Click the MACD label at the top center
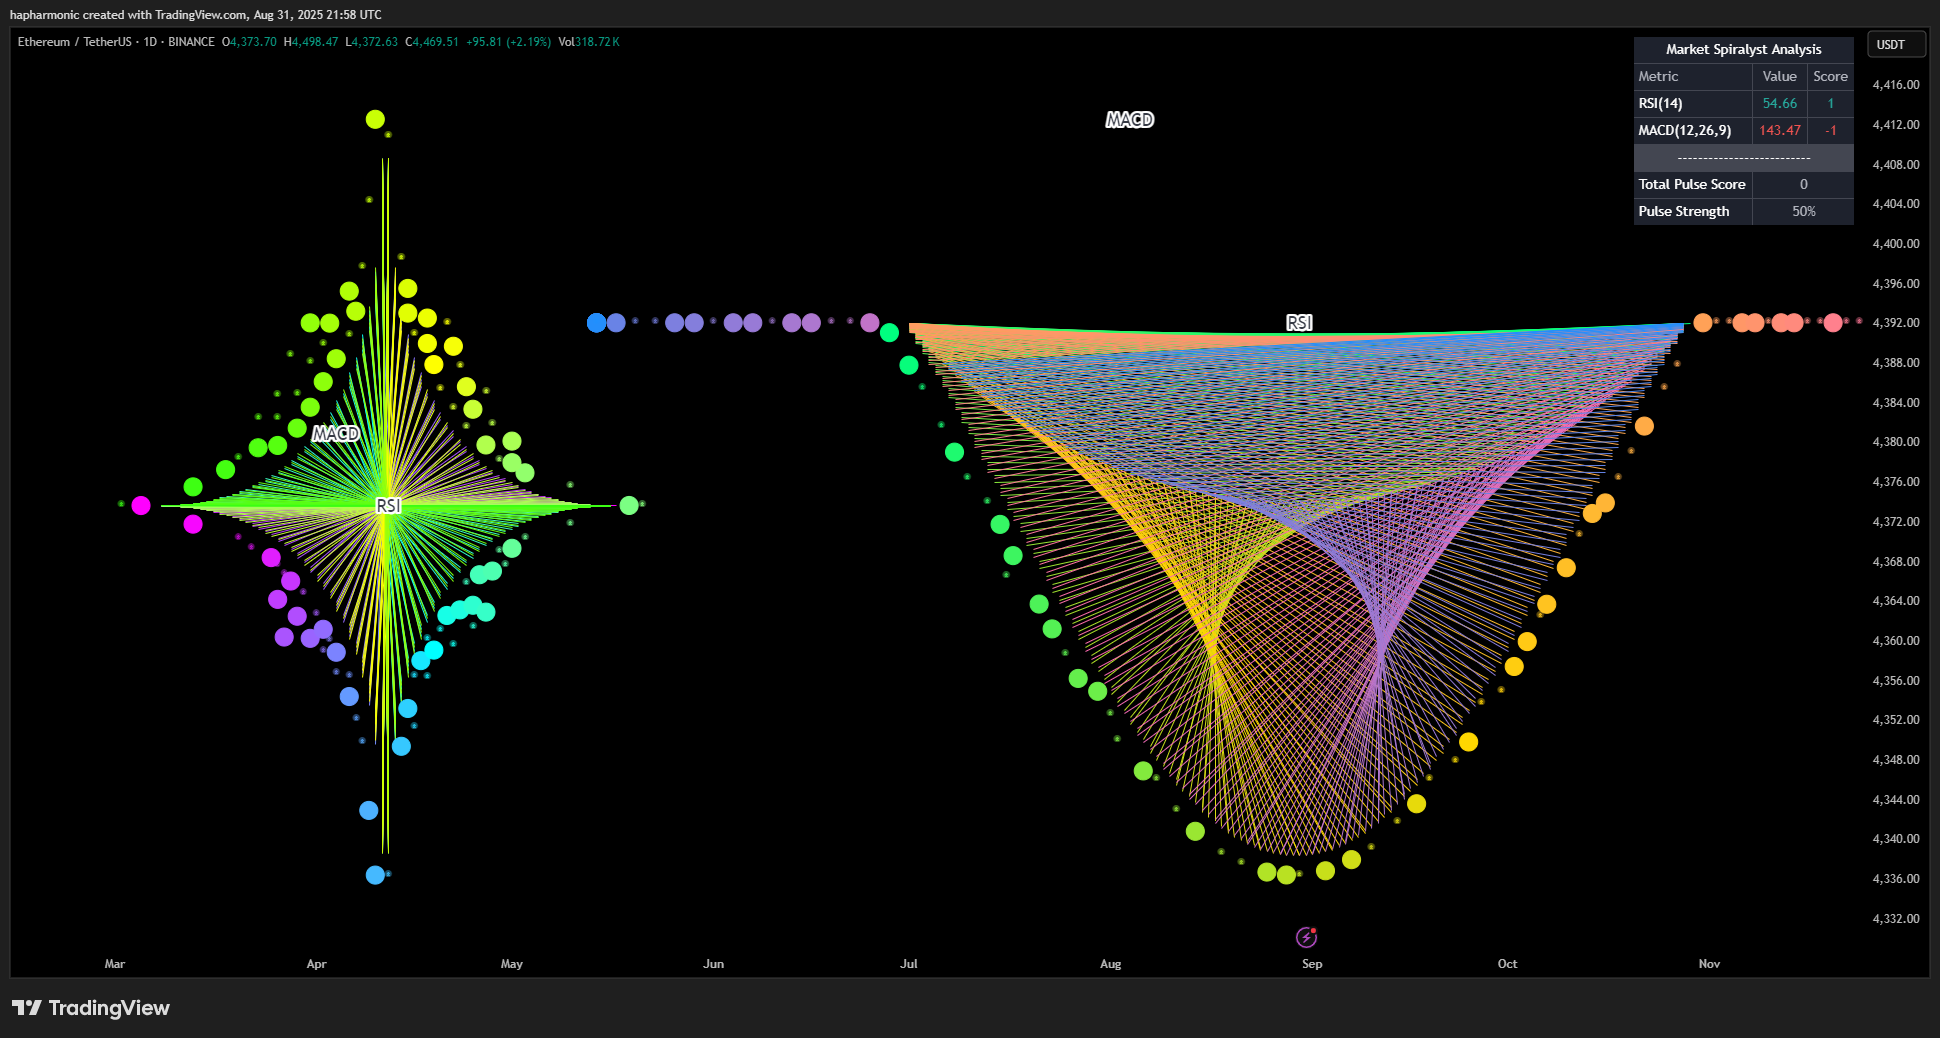 point(1130,120)
